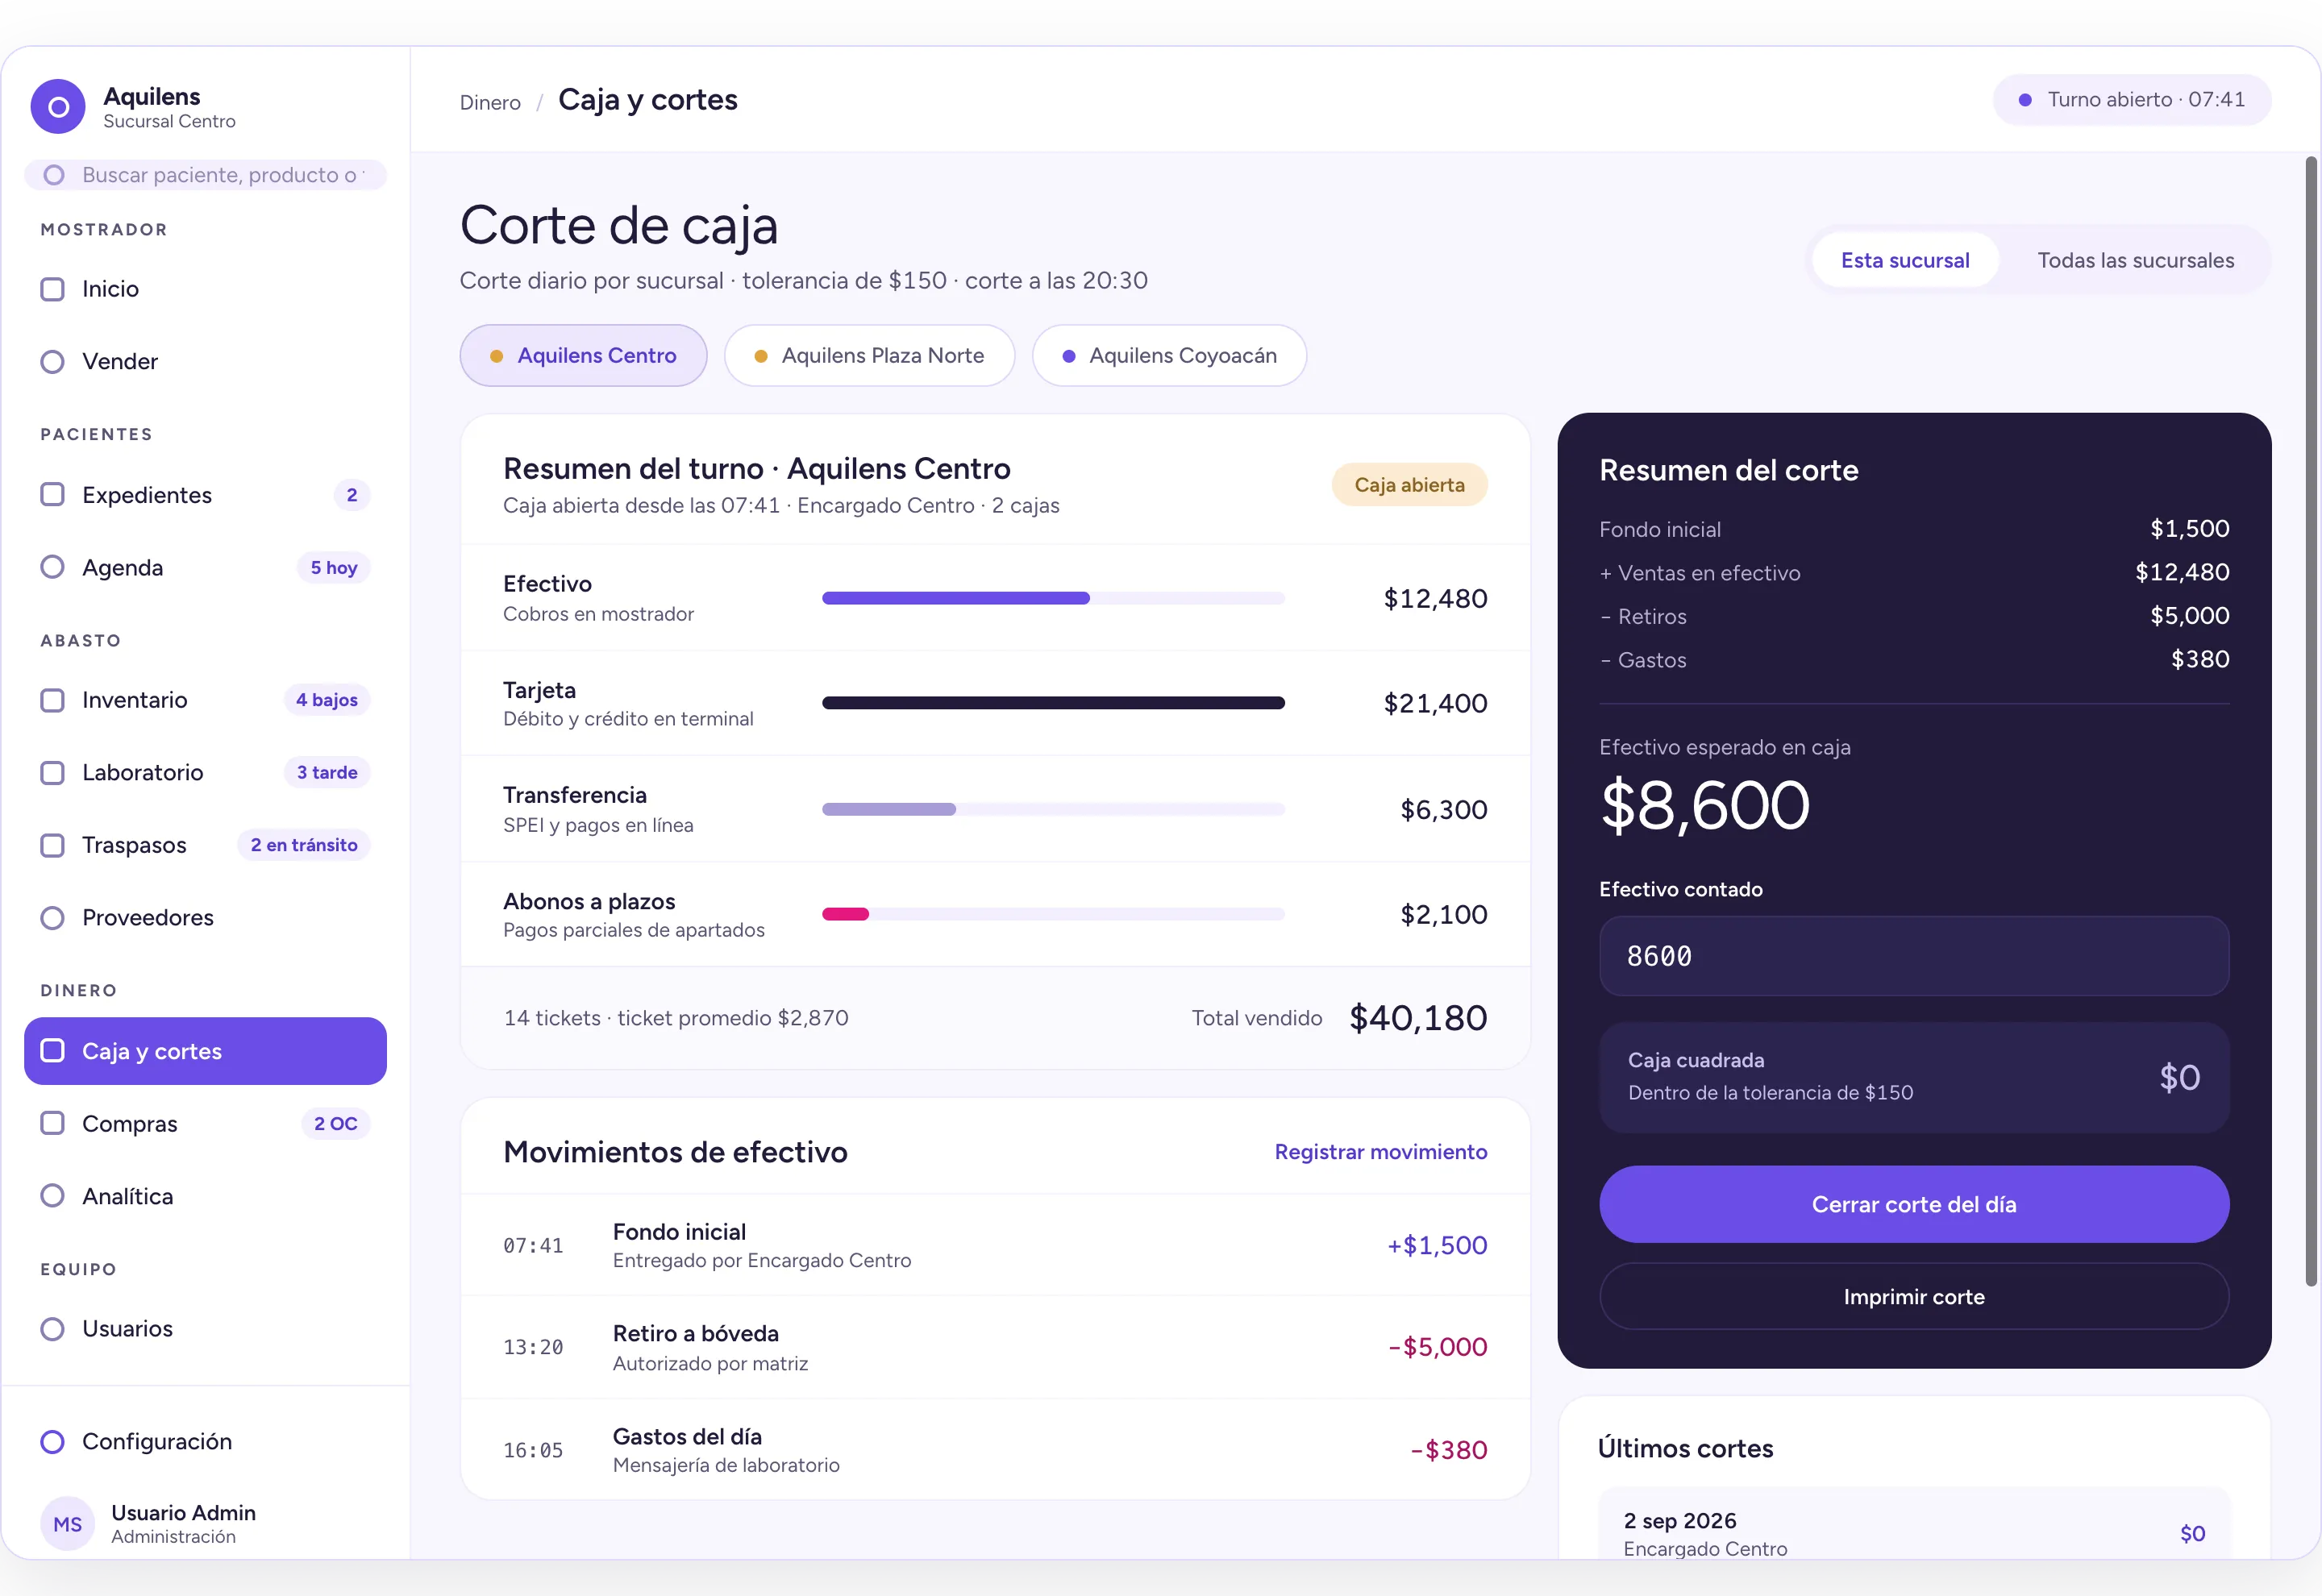The width and height of the screenshot is (2322, 1596).
Task: Click the Compras sidebar icon
Action: [x=52, y=1123]
